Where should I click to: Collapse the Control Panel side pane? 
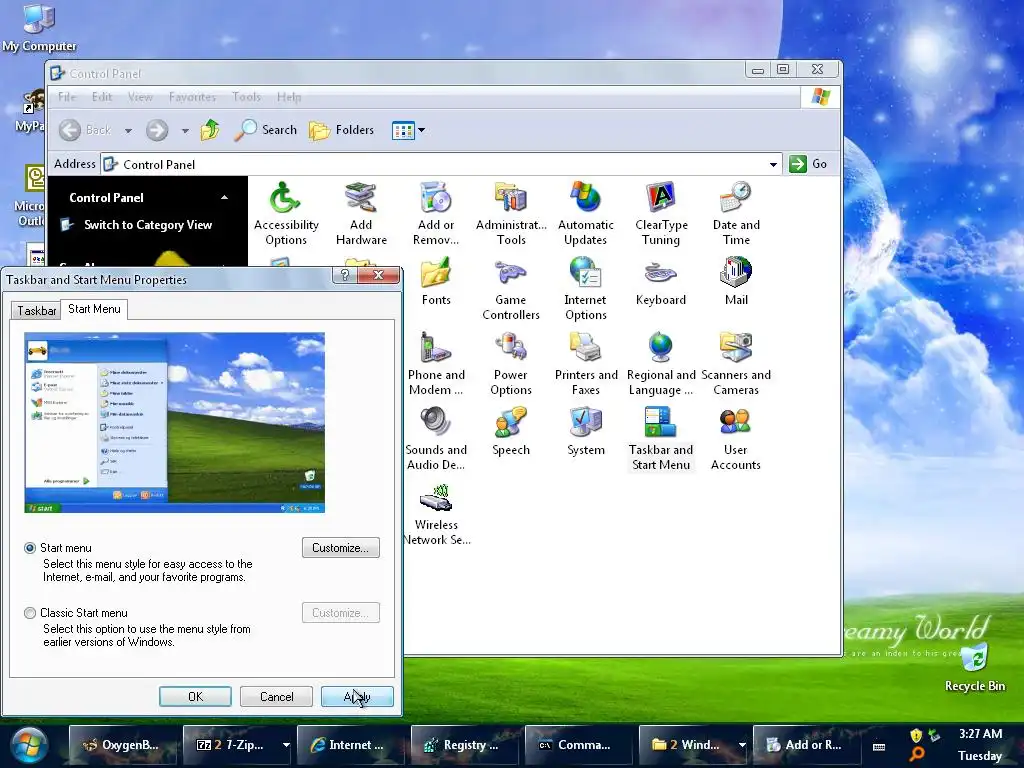tap(225, 197)
